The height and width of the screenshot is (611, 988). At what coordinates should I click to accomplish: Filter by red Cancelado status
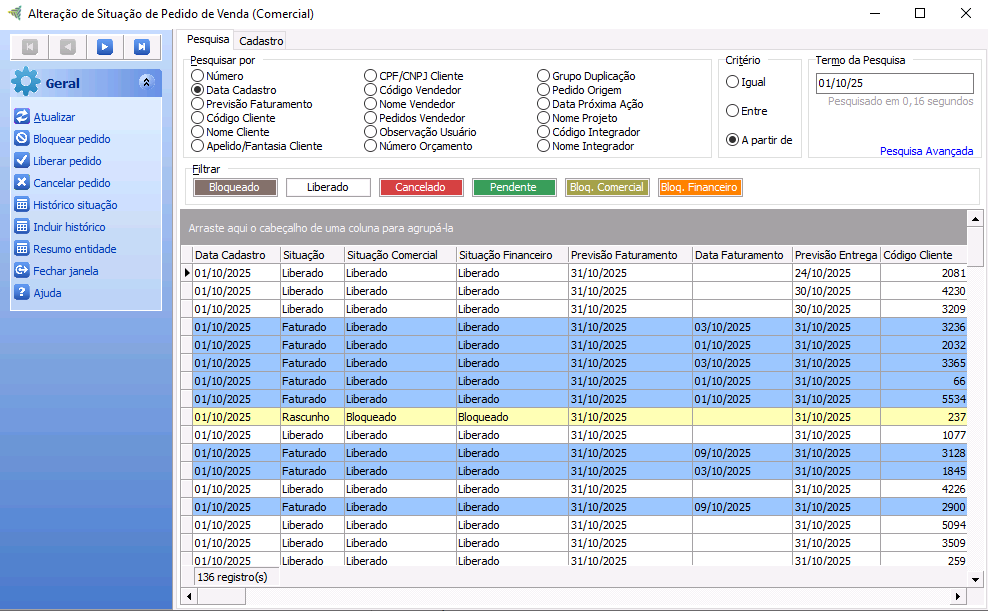[x=420, y=187]
